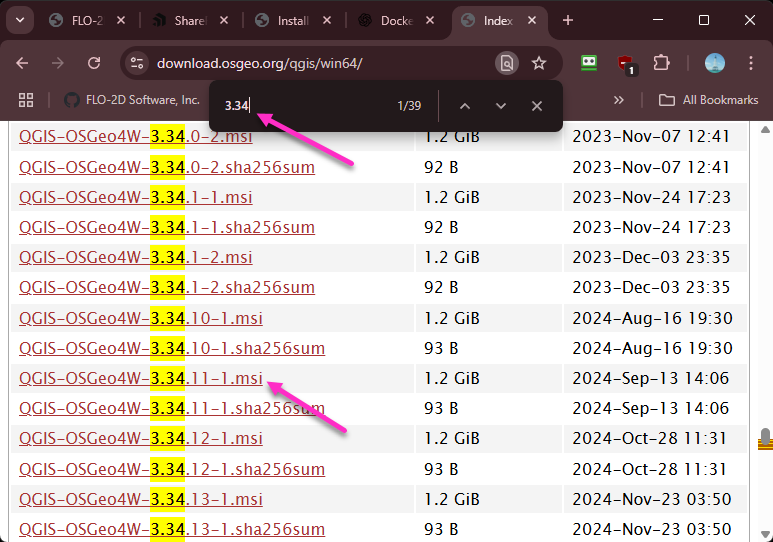This screenshot has width=773, height=542.
Task: Click the green robot extension icon
Action: 589,63
